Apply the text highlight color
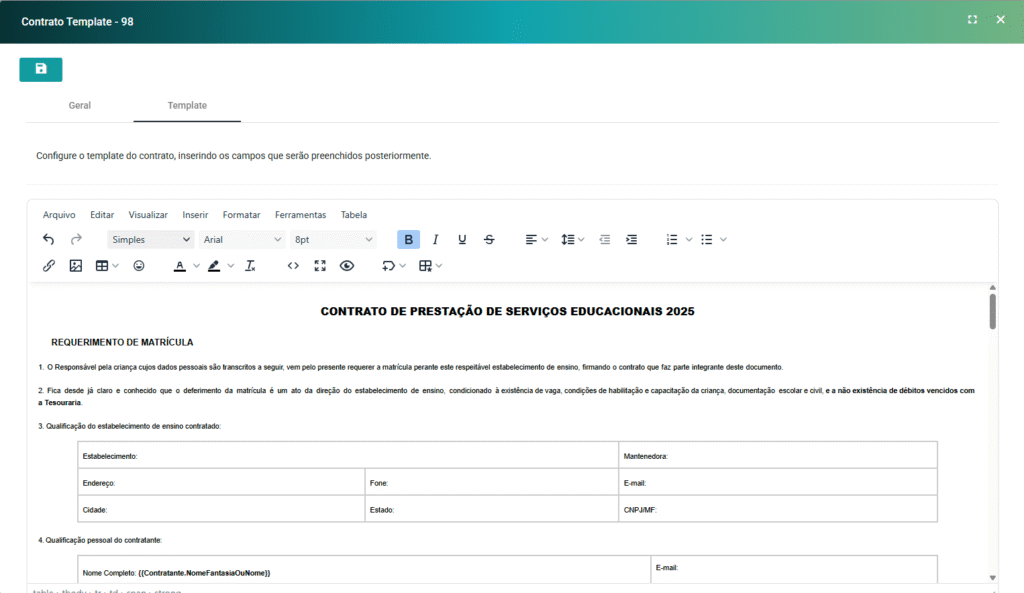The width and height of the screenshot is (1024, 593). 214,266
